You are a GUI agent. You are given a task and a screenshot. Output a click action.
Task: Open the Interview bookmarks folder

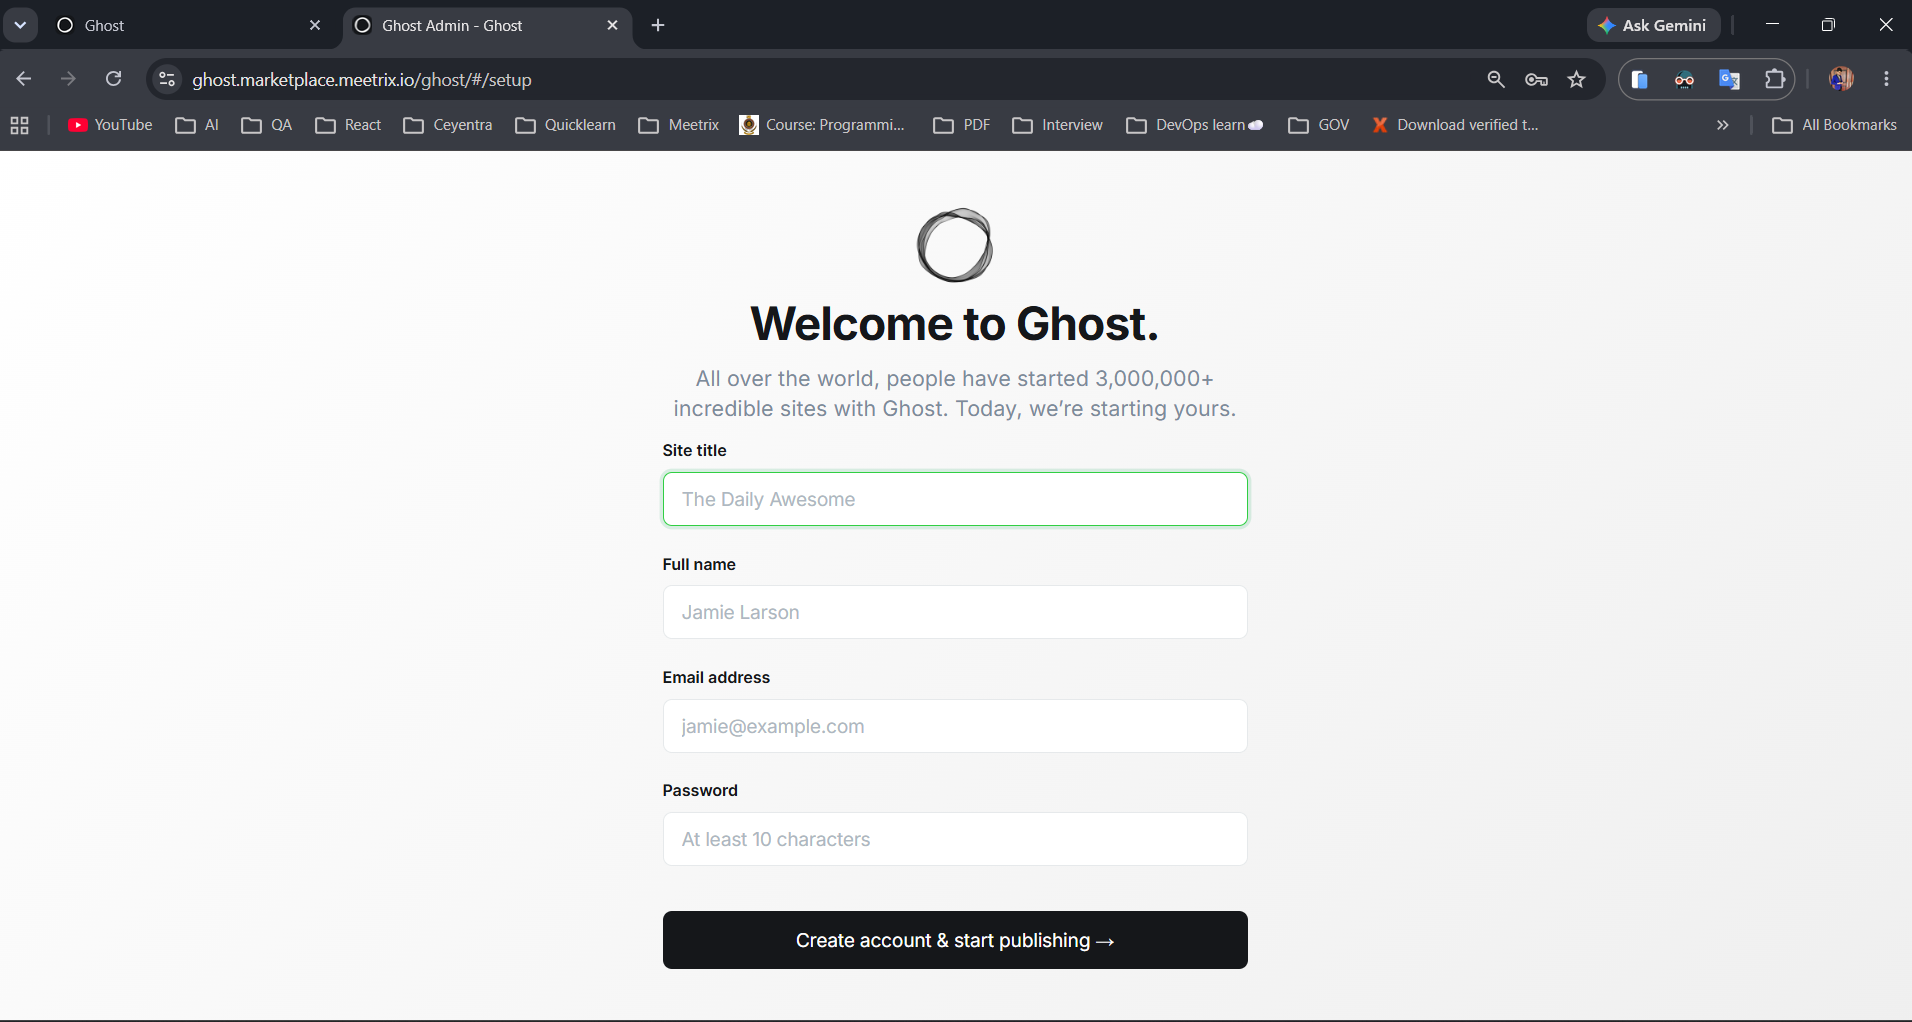tap(1058, 125)
